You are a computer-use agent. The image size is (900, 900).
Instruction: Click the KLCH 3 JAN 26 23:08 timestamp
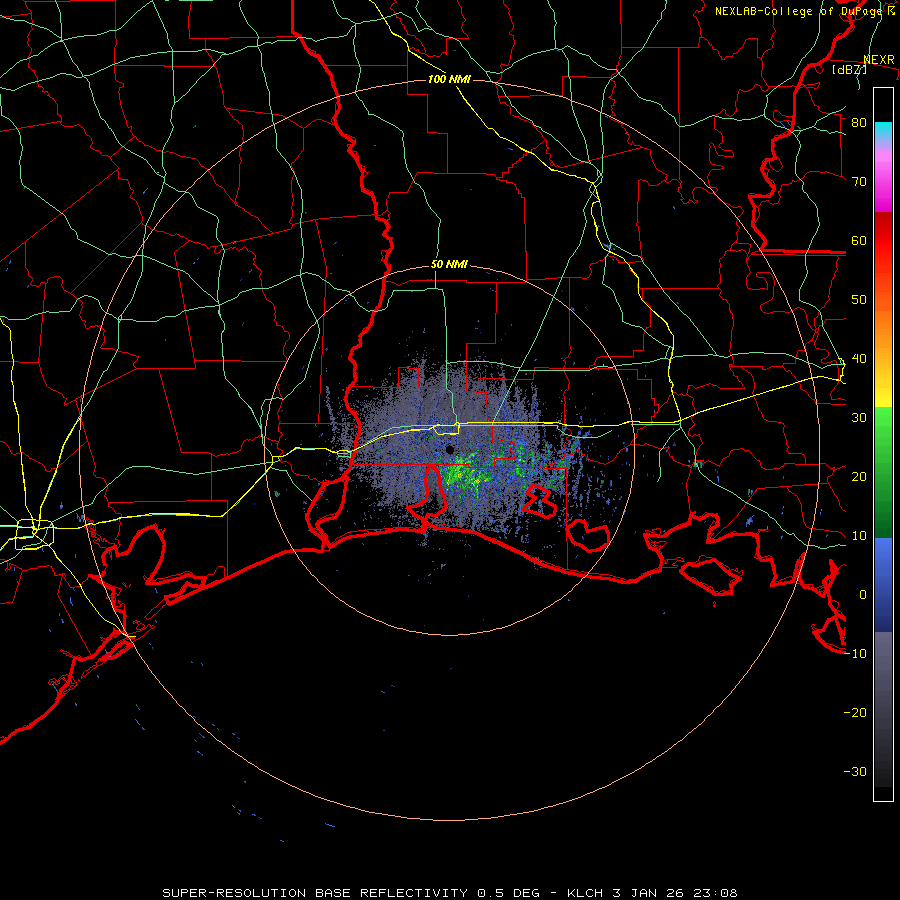[652, 893]
